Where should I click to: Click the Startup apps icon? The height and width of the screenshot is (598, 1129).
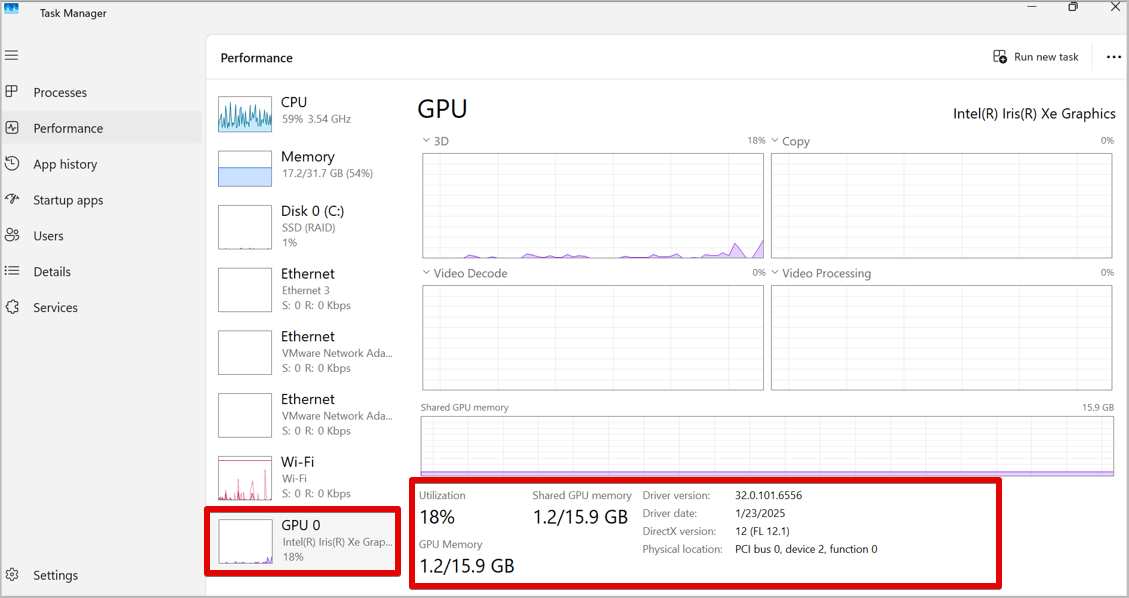12,200
